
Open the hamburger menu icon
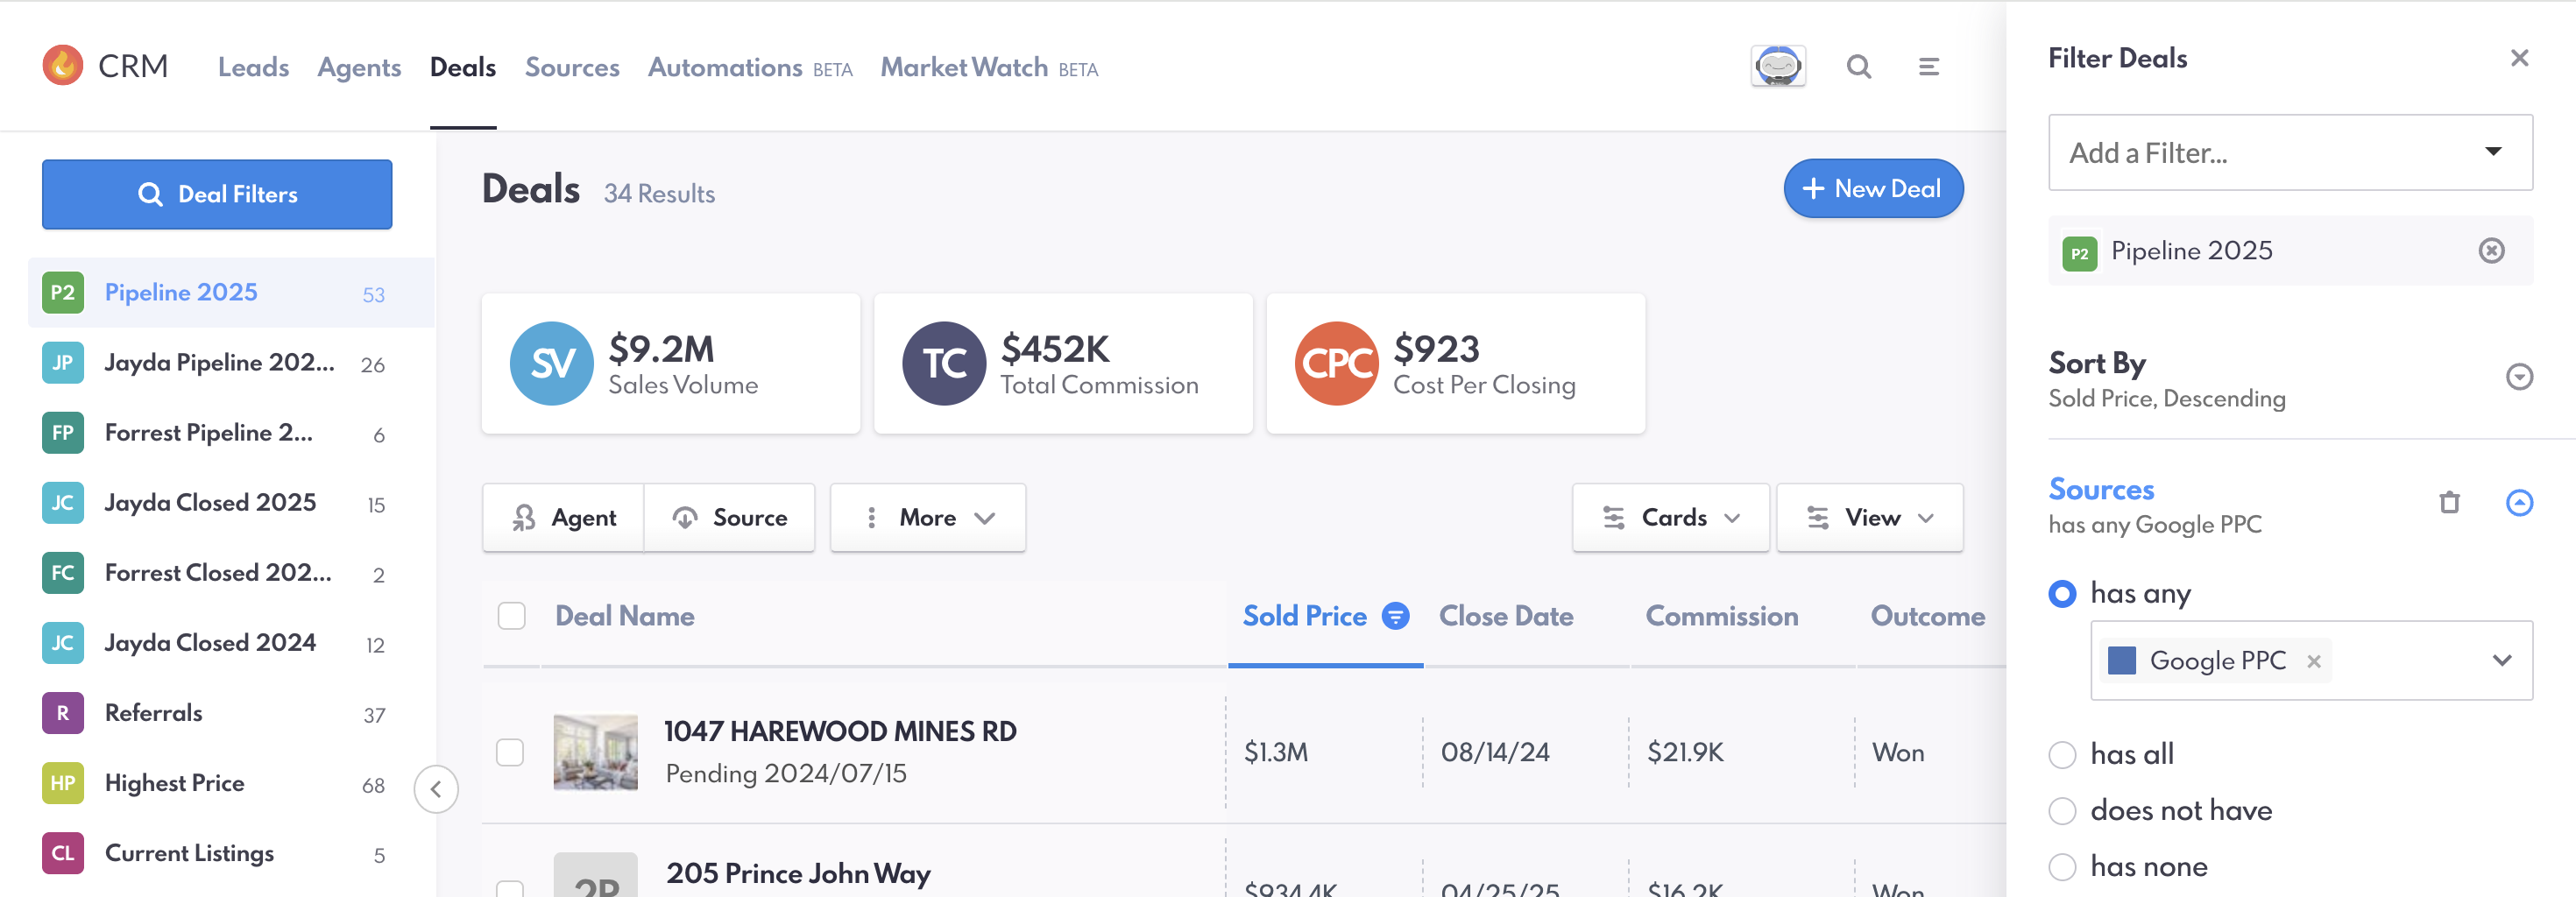coord(1928,67)
